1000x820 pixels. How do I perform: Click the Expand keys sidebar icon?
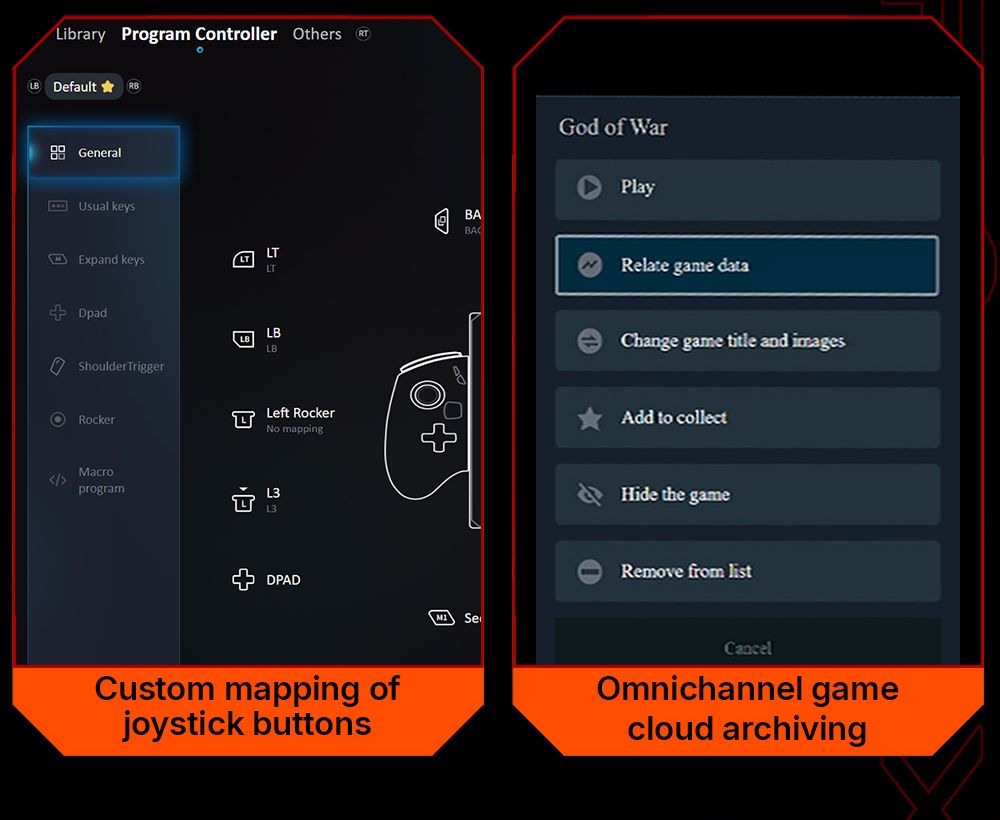pos(58,260)
